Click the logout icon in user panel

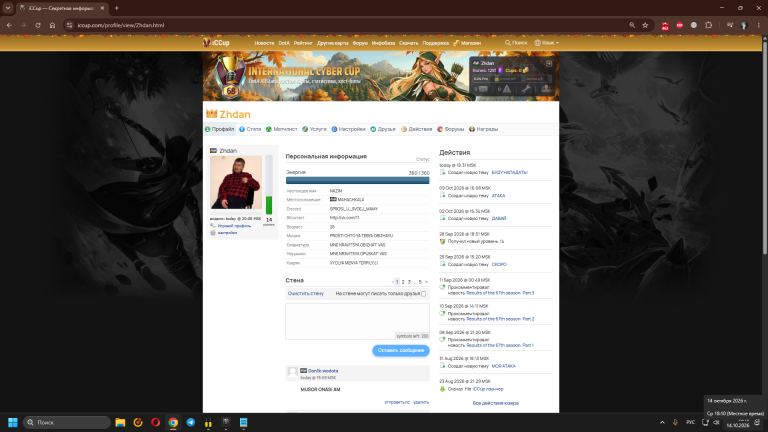(549, 64)
